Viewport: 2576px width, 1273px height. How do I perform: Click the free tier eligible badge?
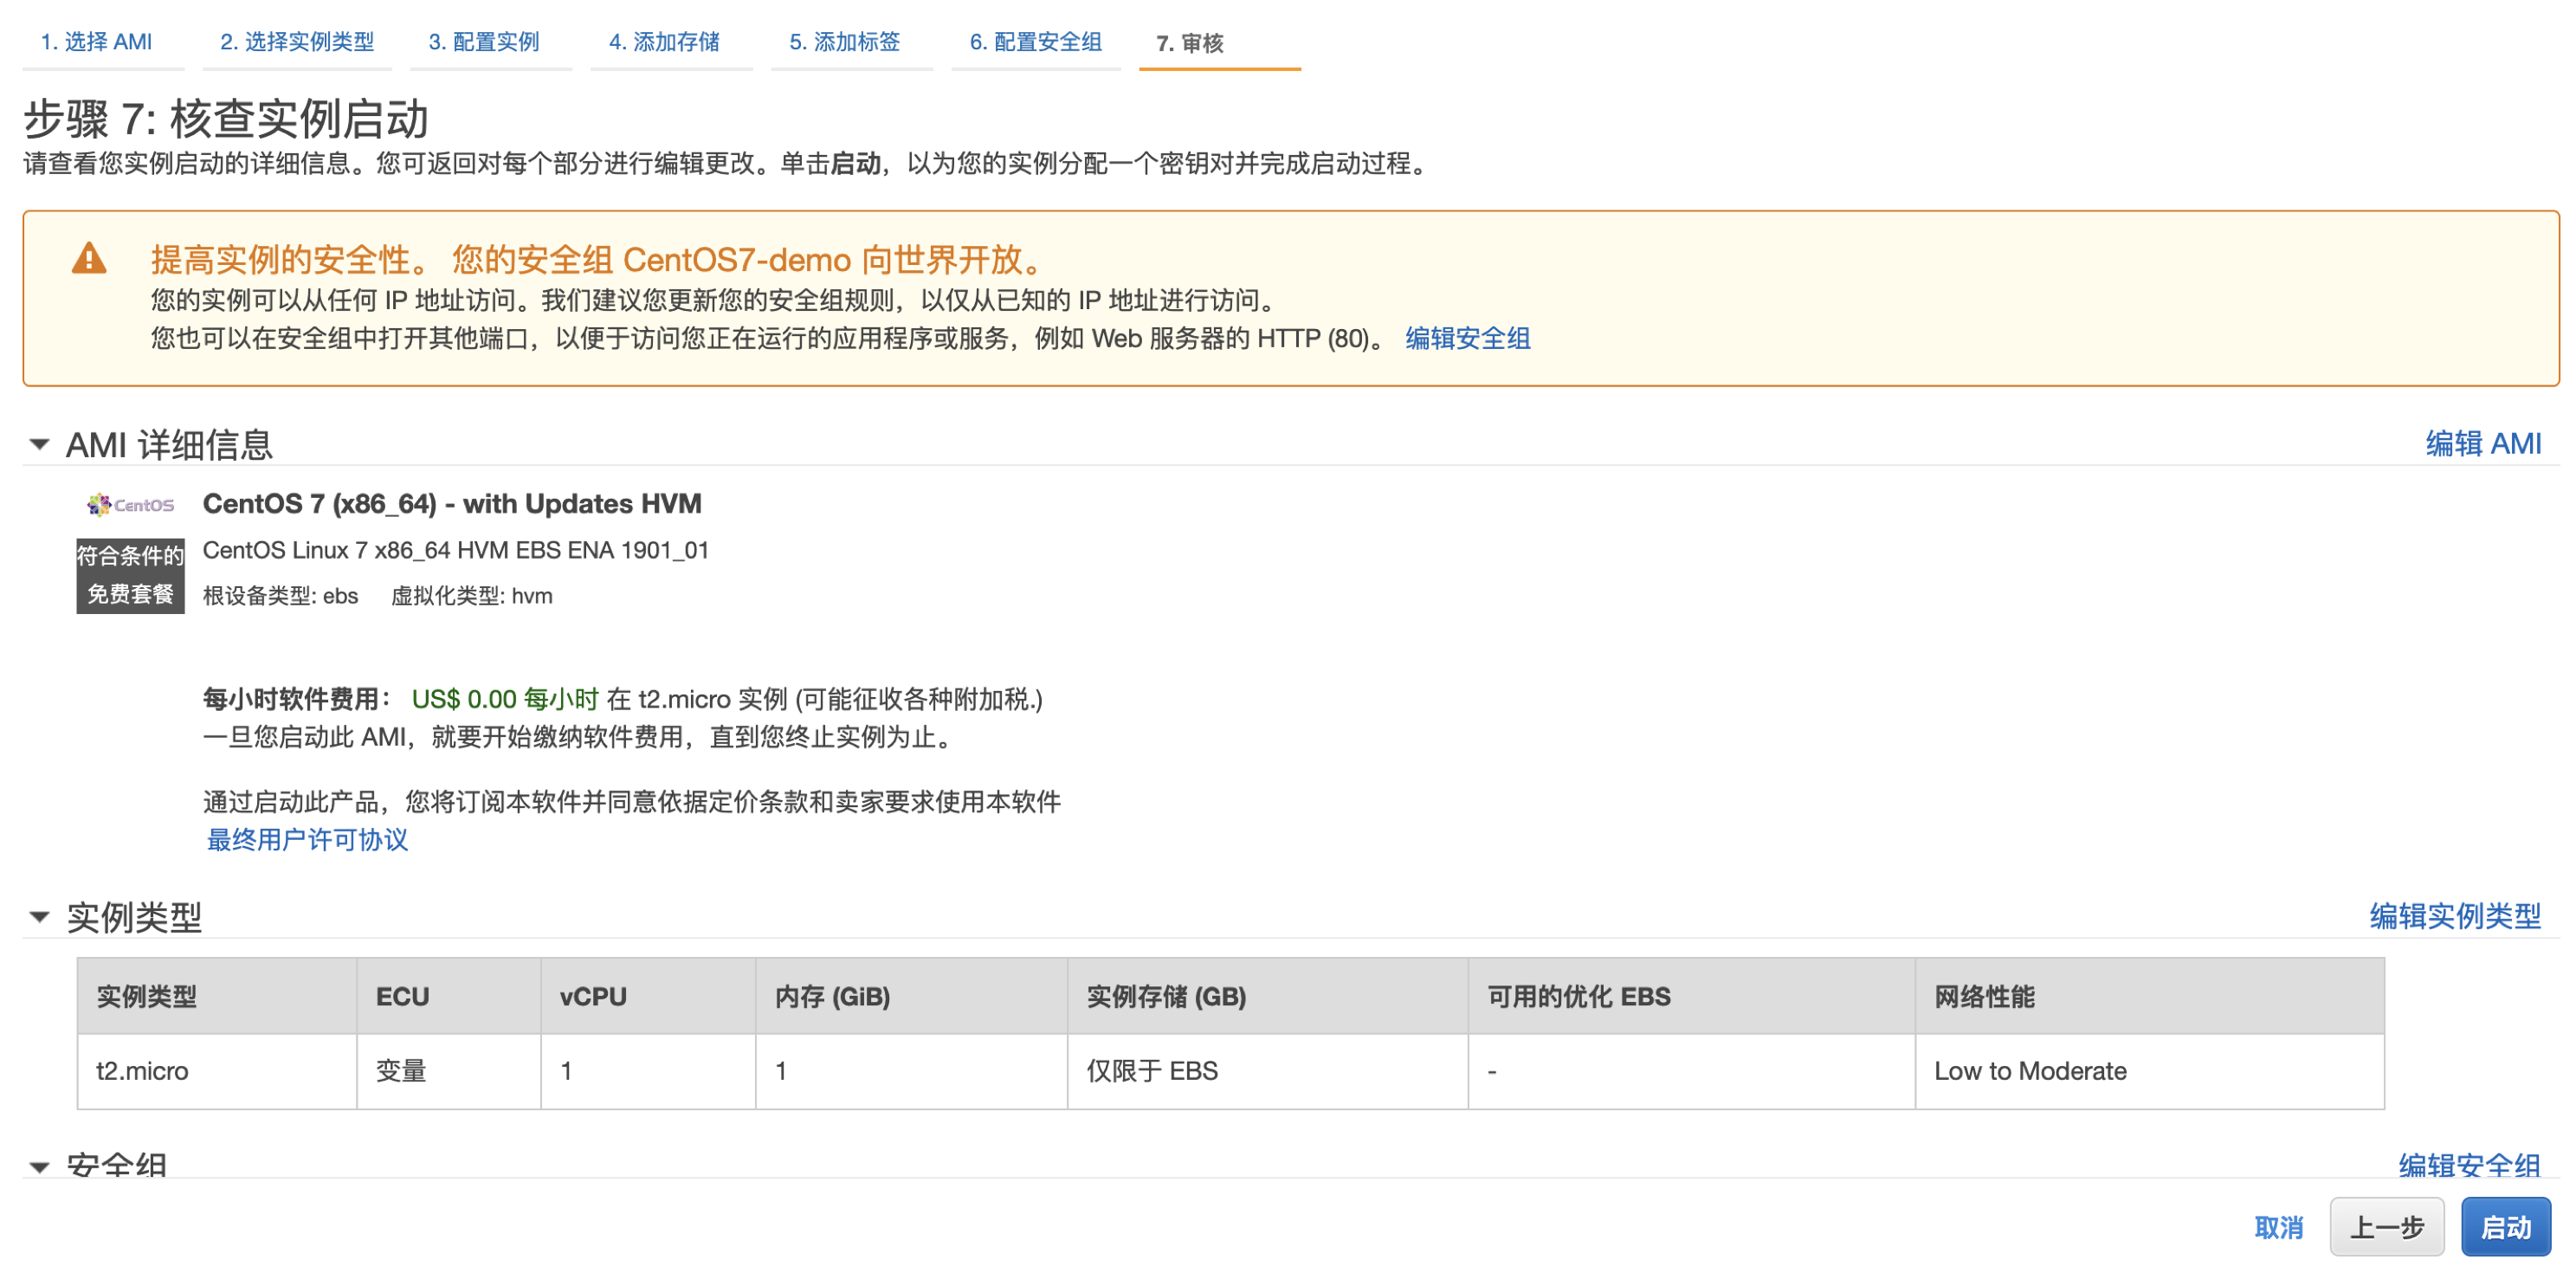click(130, 575)
